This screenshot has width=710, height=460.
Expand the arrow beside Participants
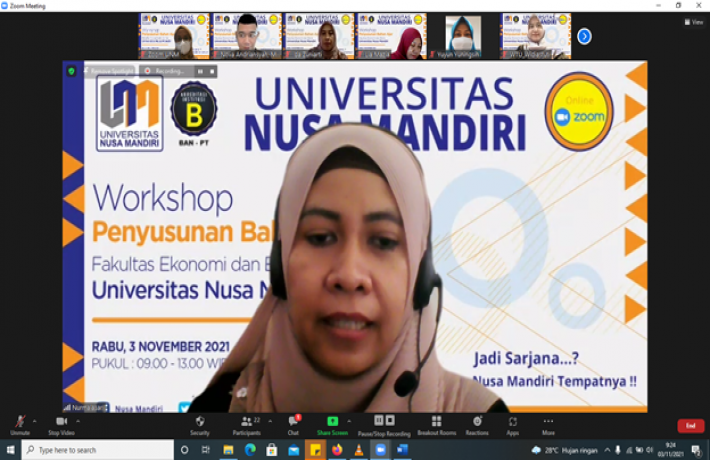click(x=270, y=422)
